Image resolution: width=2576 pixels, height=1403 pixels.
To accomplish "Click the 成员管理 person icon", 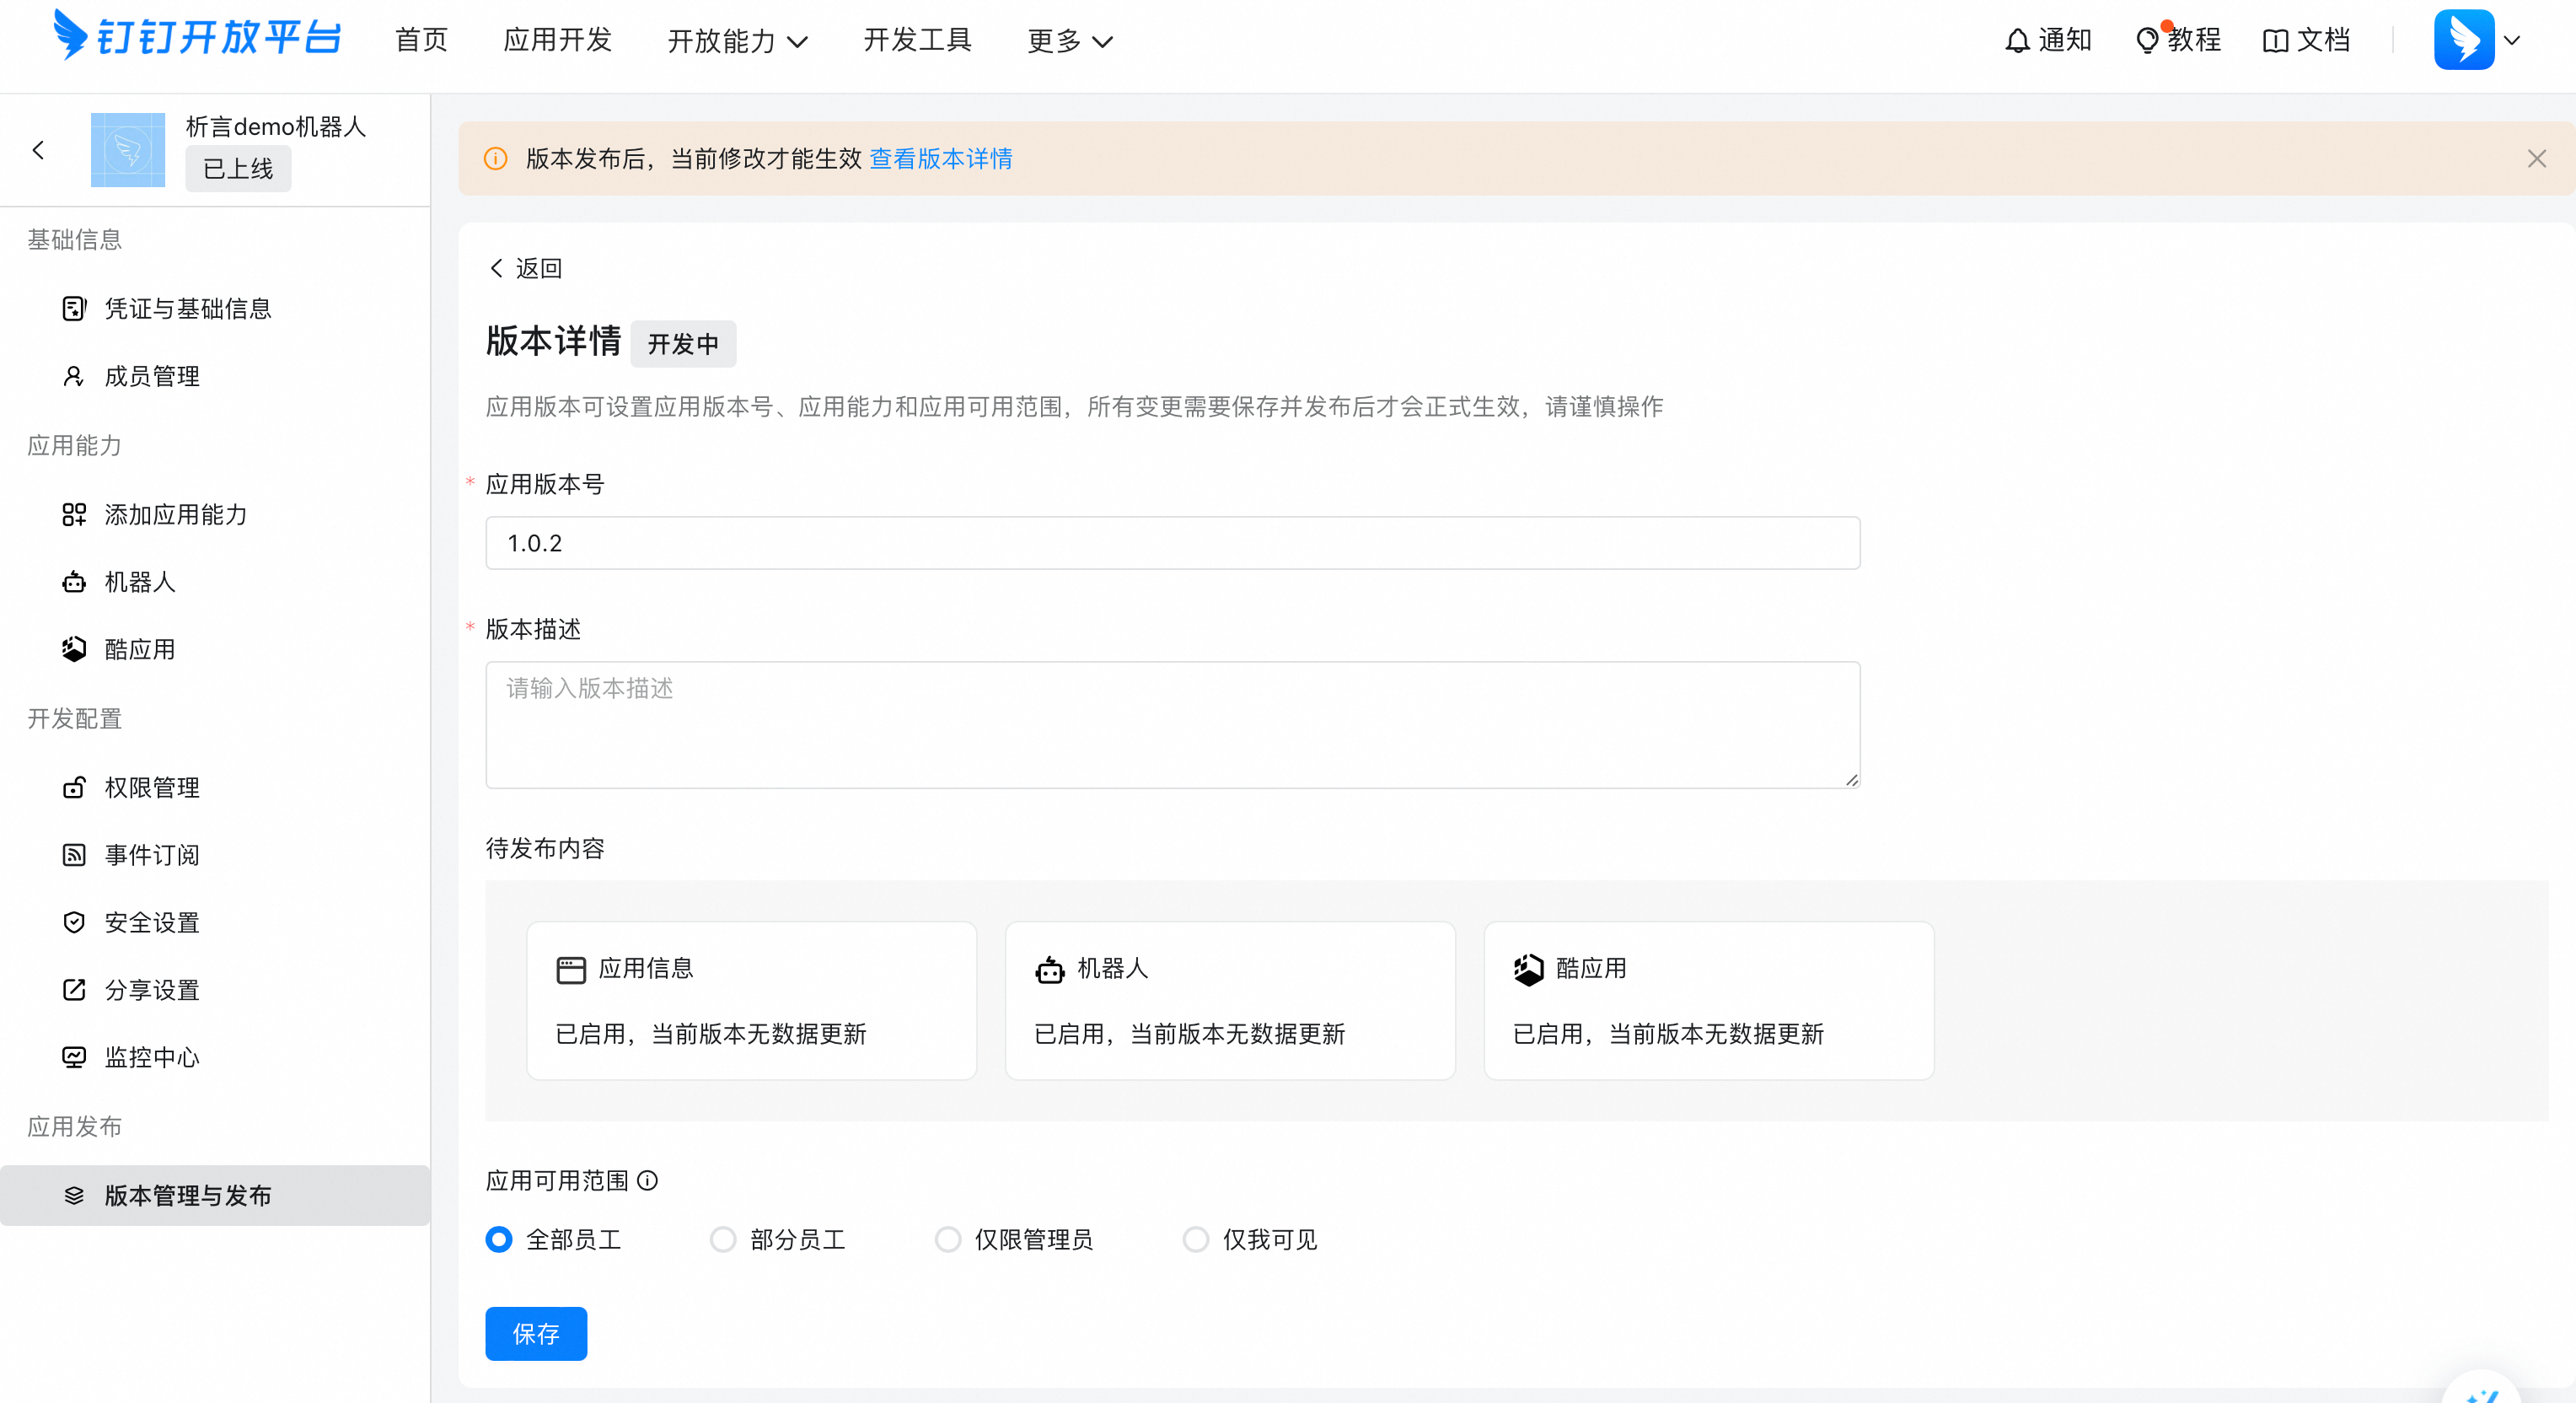I will (x=74, y=376).
